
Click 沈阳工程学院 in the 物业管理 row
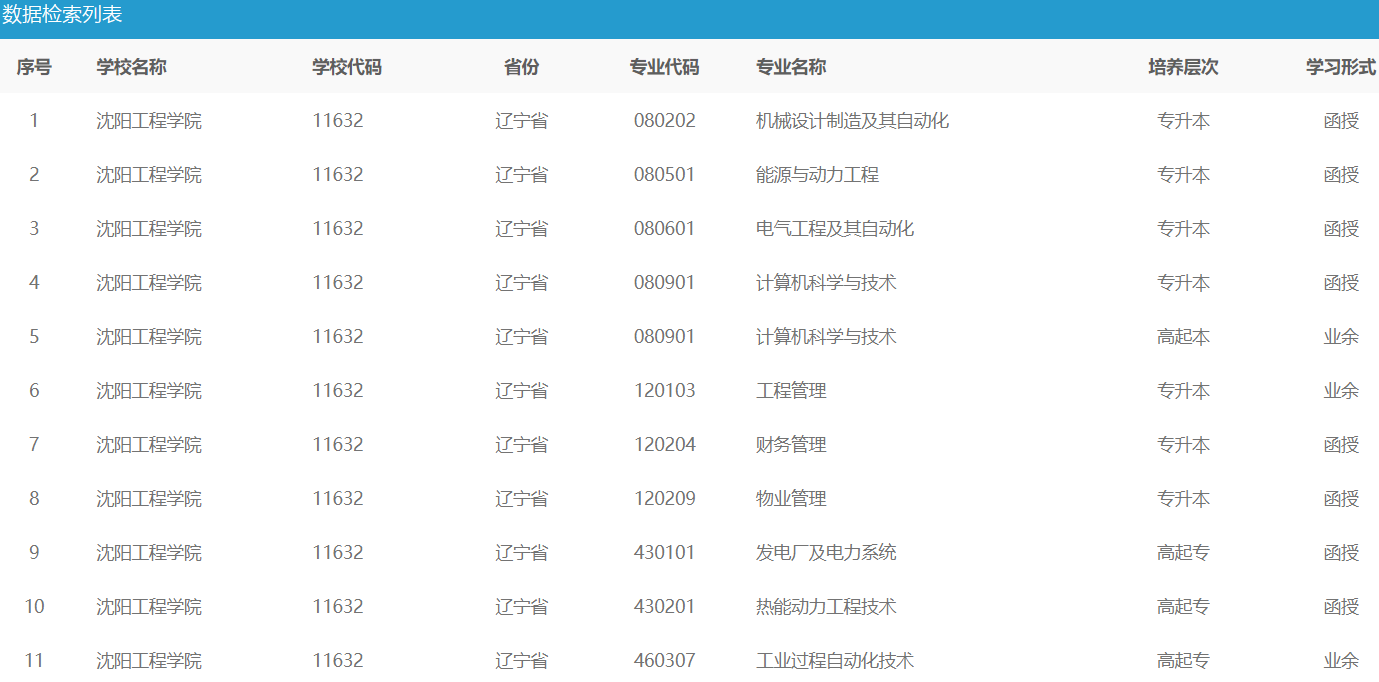point(149,499)
